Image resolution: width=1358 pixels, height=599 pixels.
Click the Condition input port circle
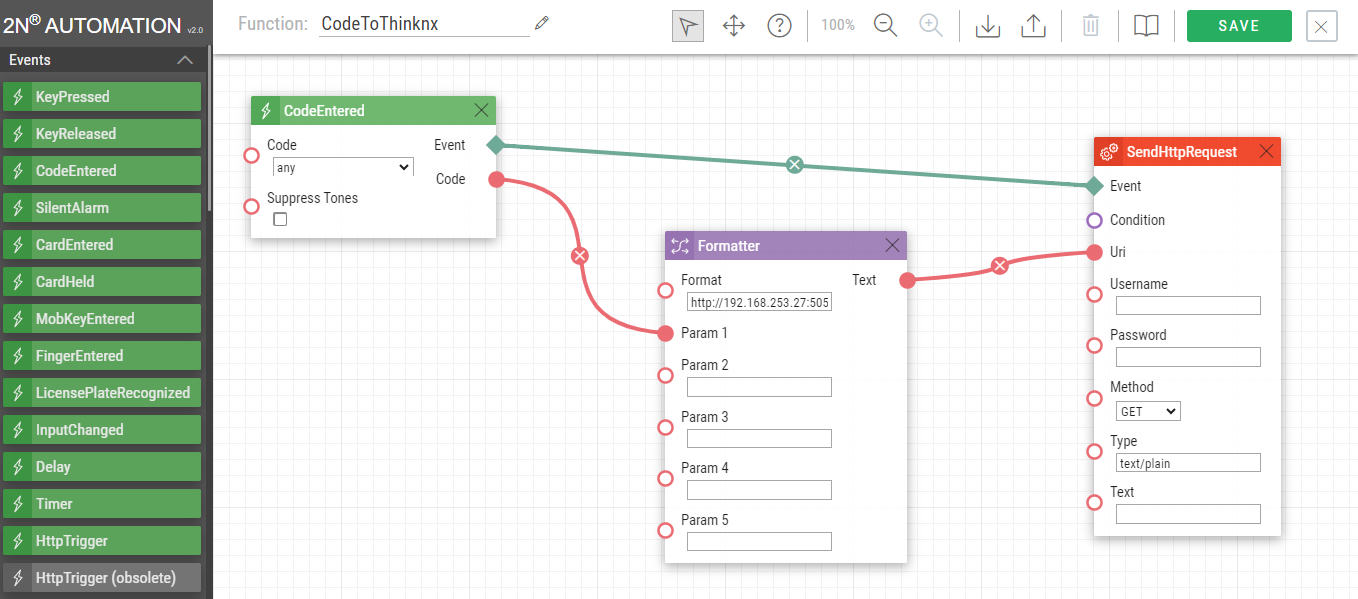pos(1094,220)
